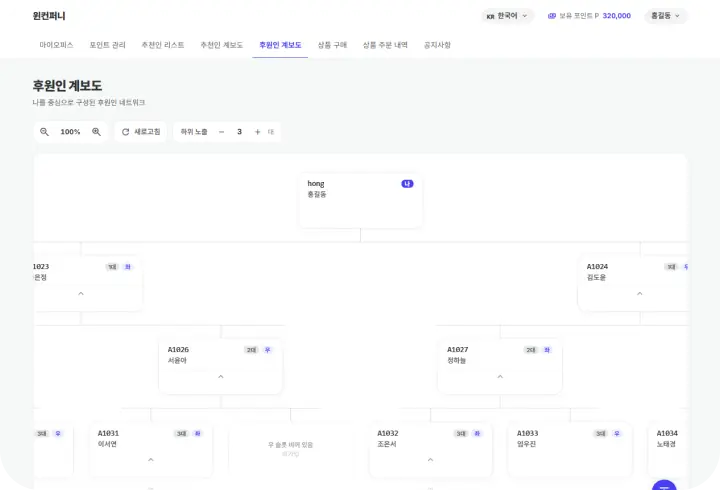Viewport: 720px width, 490px height.
Task: Click the 100% zoom level text
Action: click(x=70, y=132)
